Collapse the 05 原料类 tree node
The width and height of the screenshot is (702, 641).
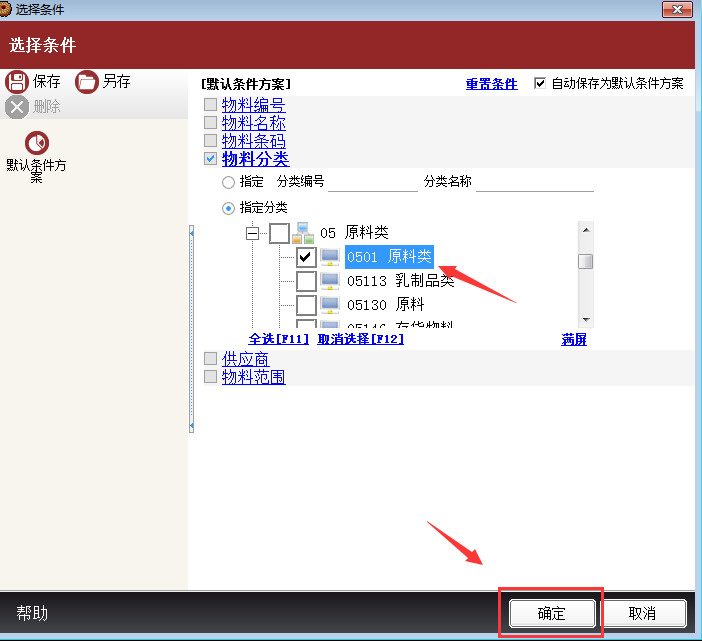(253, 233)
